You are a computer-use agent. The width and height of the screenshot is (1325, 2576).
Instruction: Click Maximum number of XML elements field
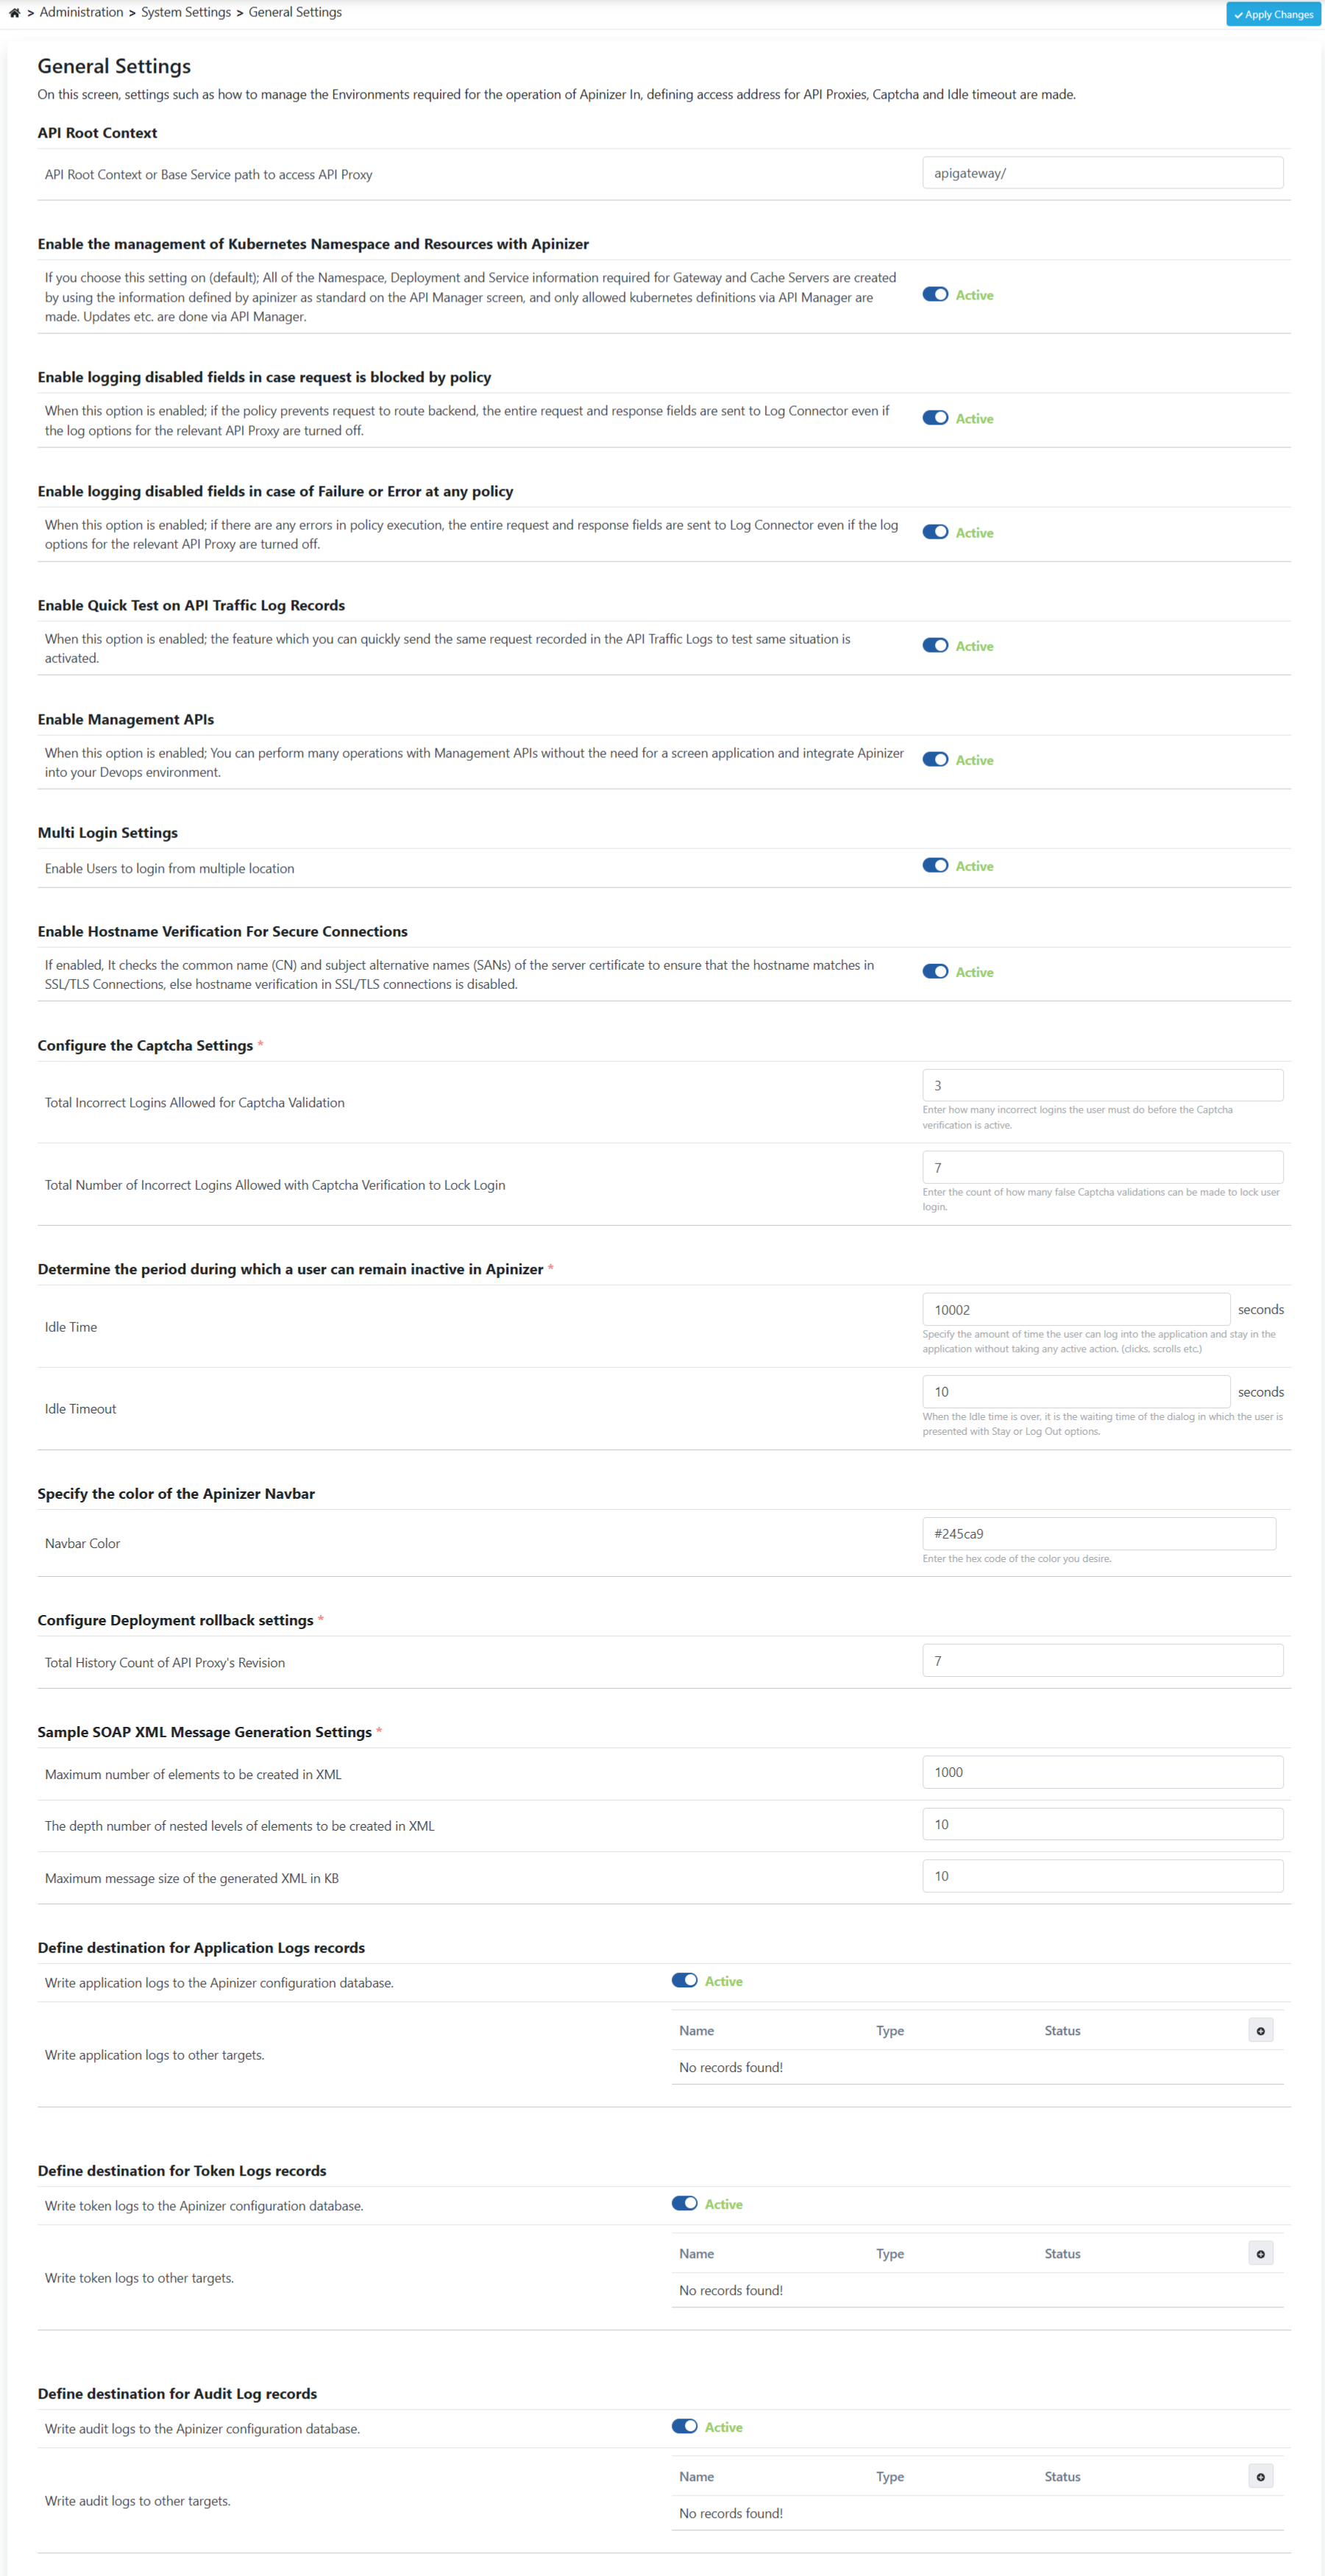tap(1102, 1772)
